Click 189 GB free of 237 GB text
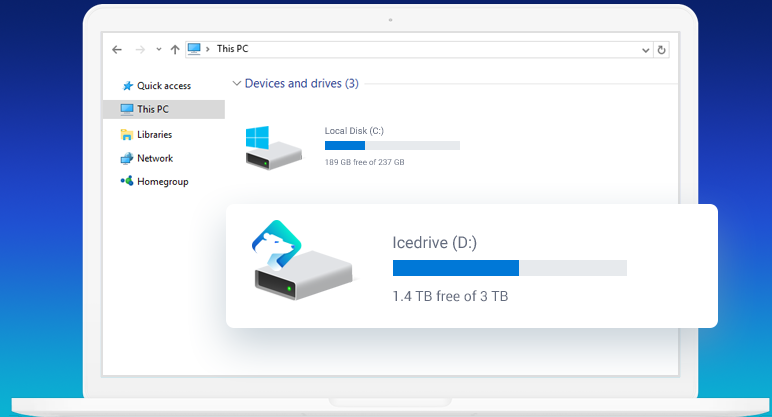Viewport: 772px width, 417px height. pos(364,162)
